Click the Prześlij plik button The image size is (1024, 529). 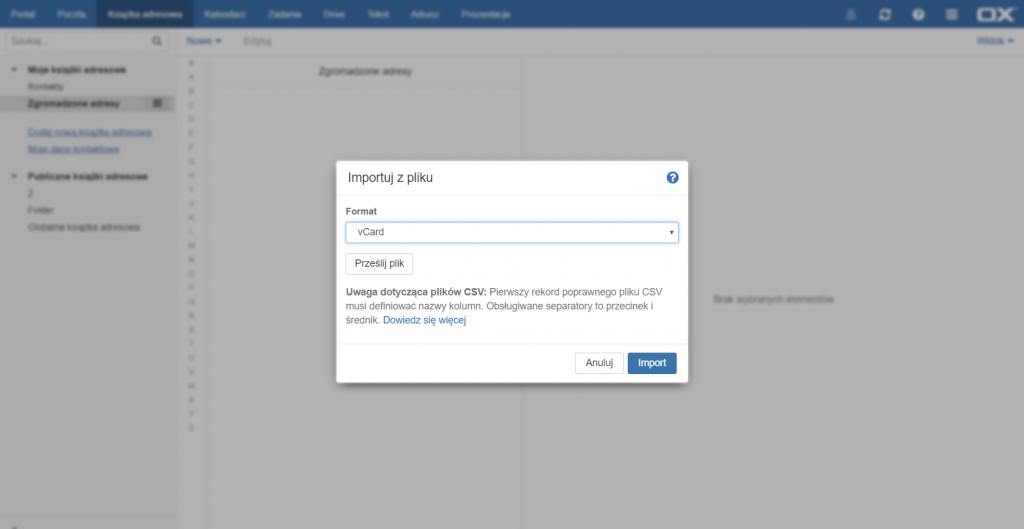click(379, 263)
